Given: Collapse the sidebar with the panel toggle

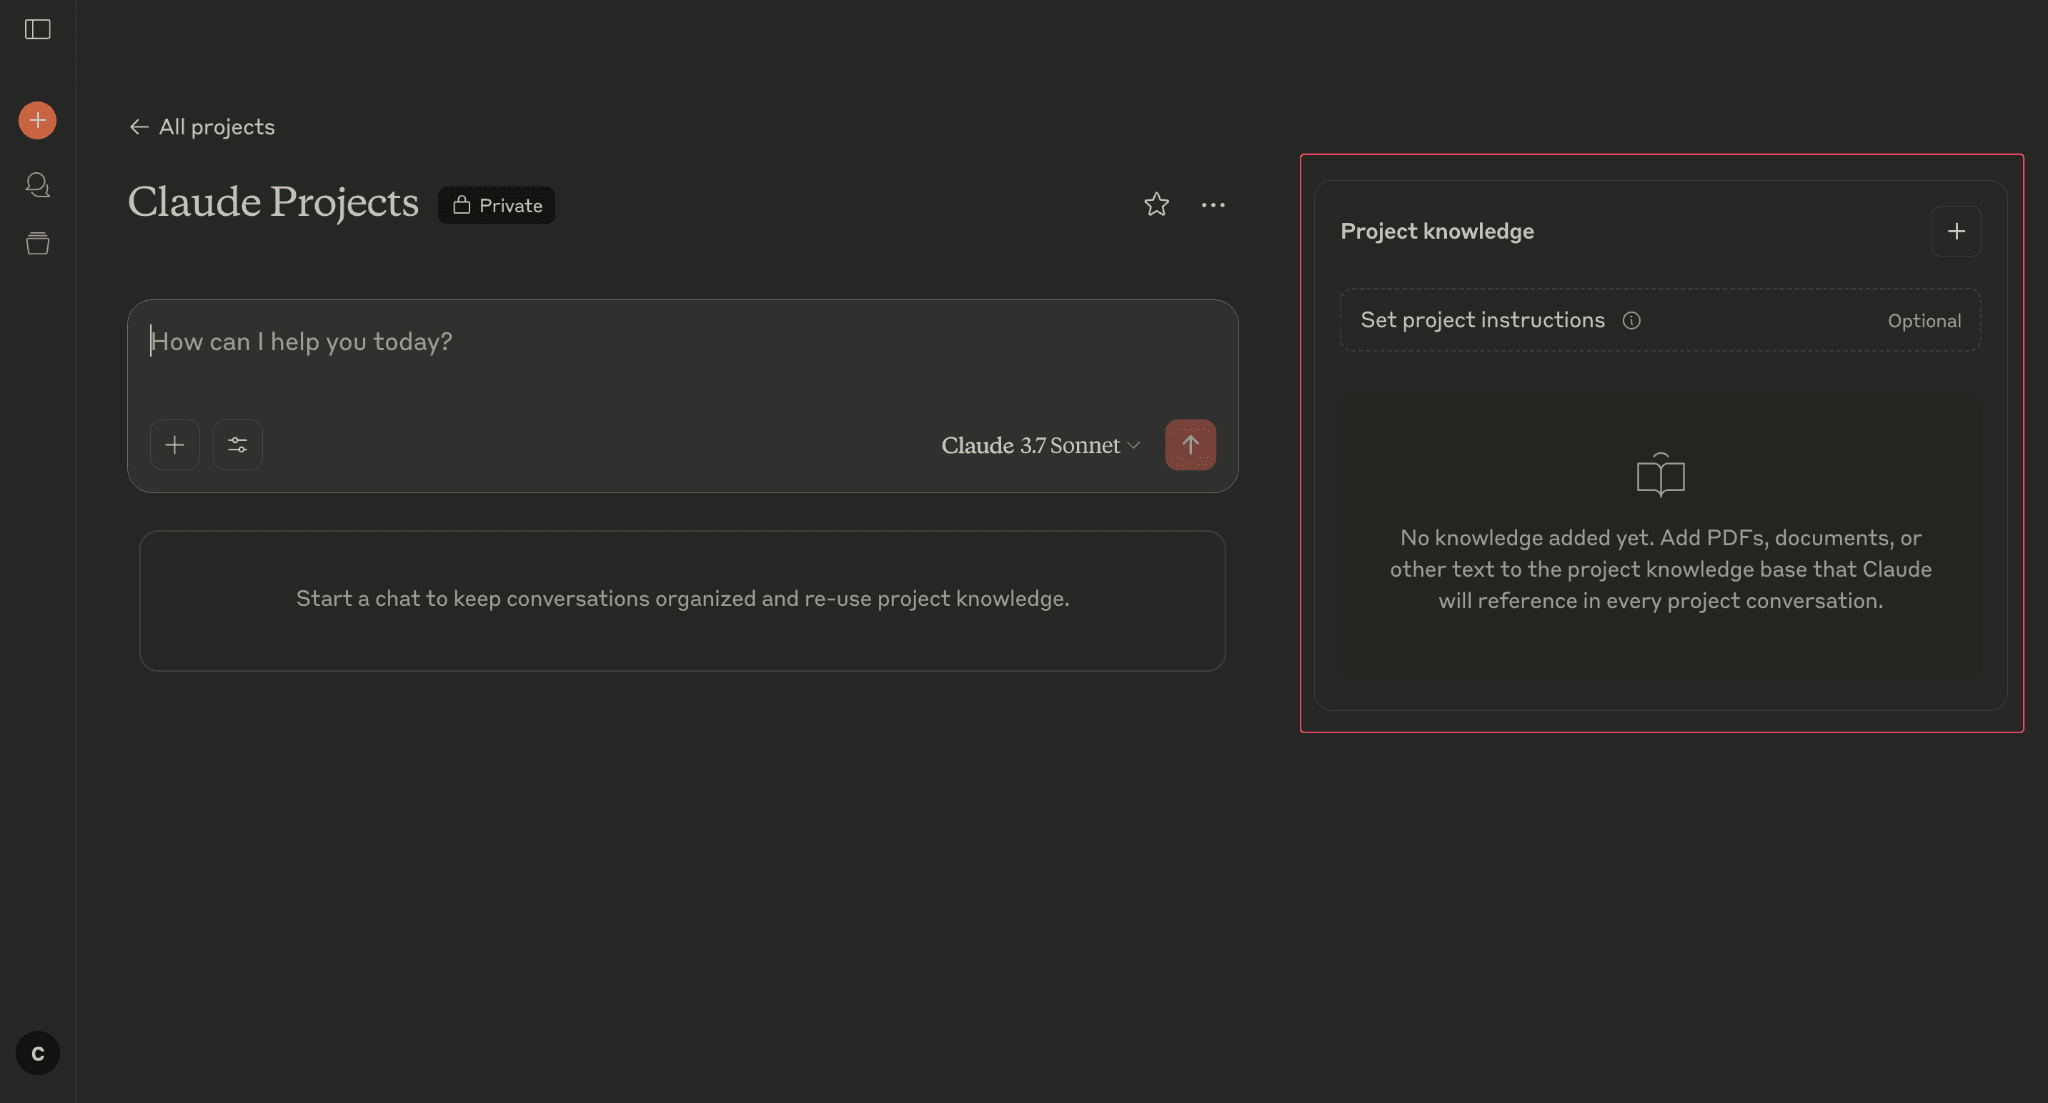Looking at the screenshot, I should coord(37,29).
